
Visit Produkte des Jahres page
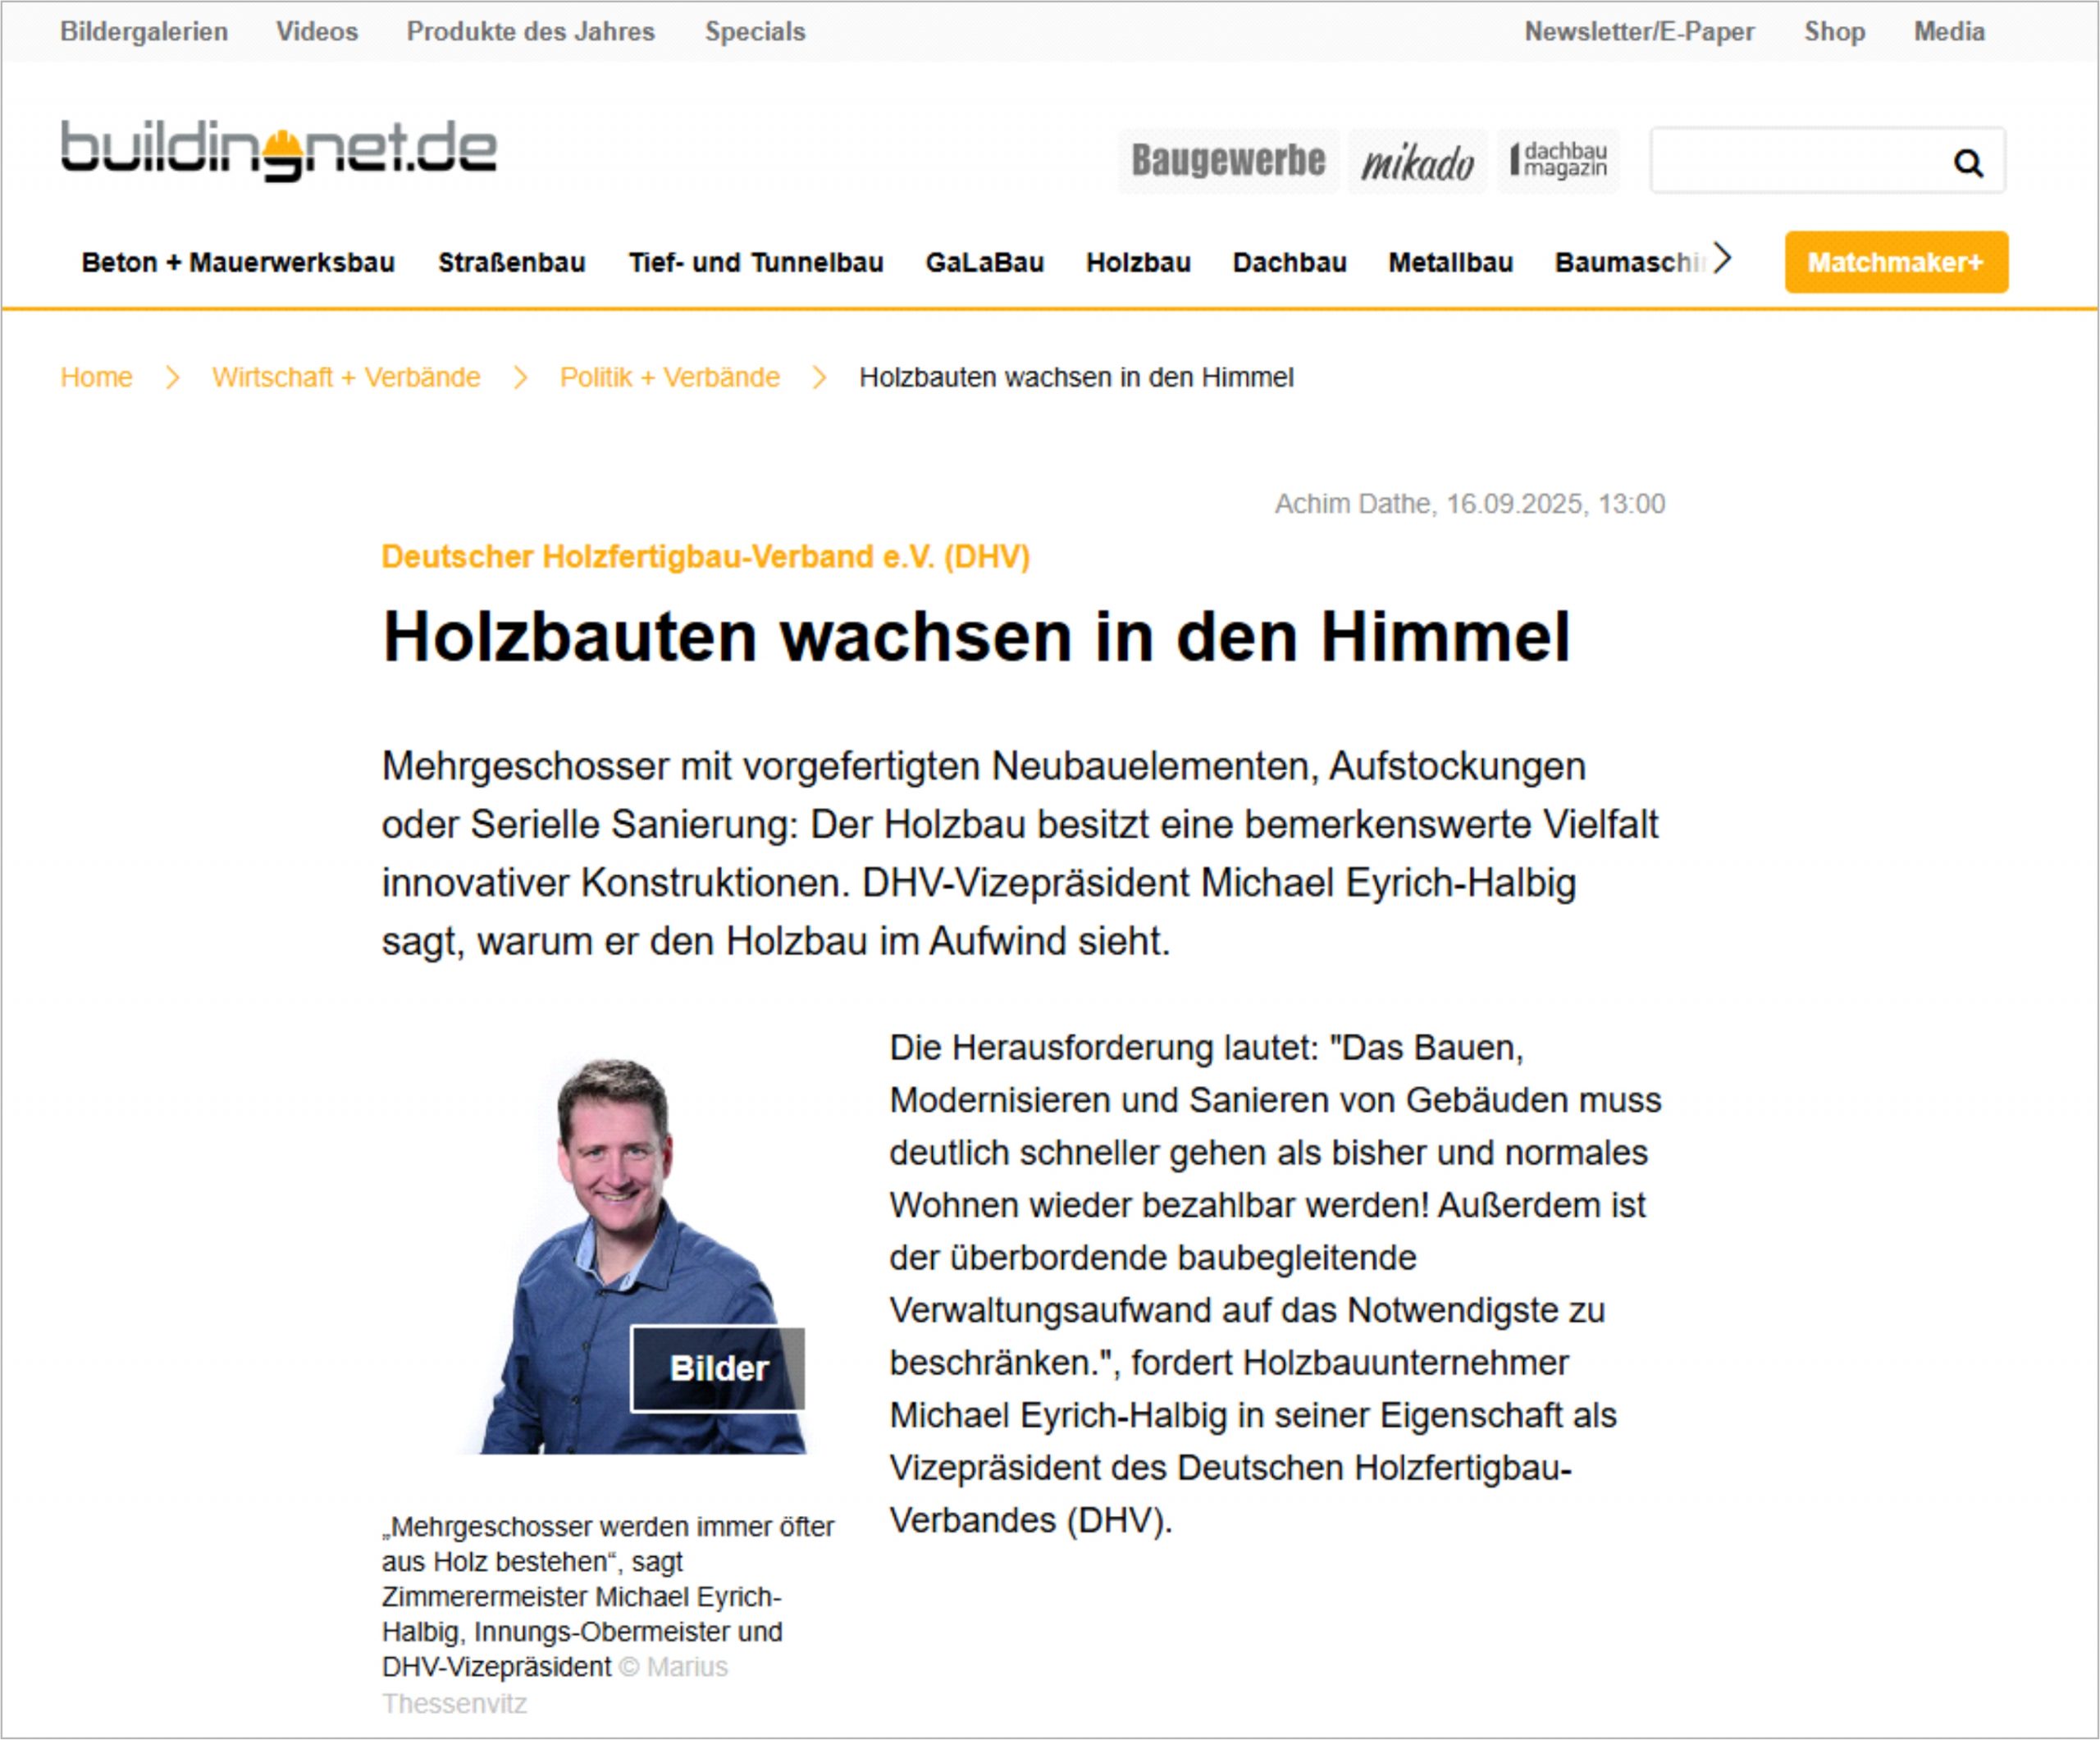tap(530, 32)
